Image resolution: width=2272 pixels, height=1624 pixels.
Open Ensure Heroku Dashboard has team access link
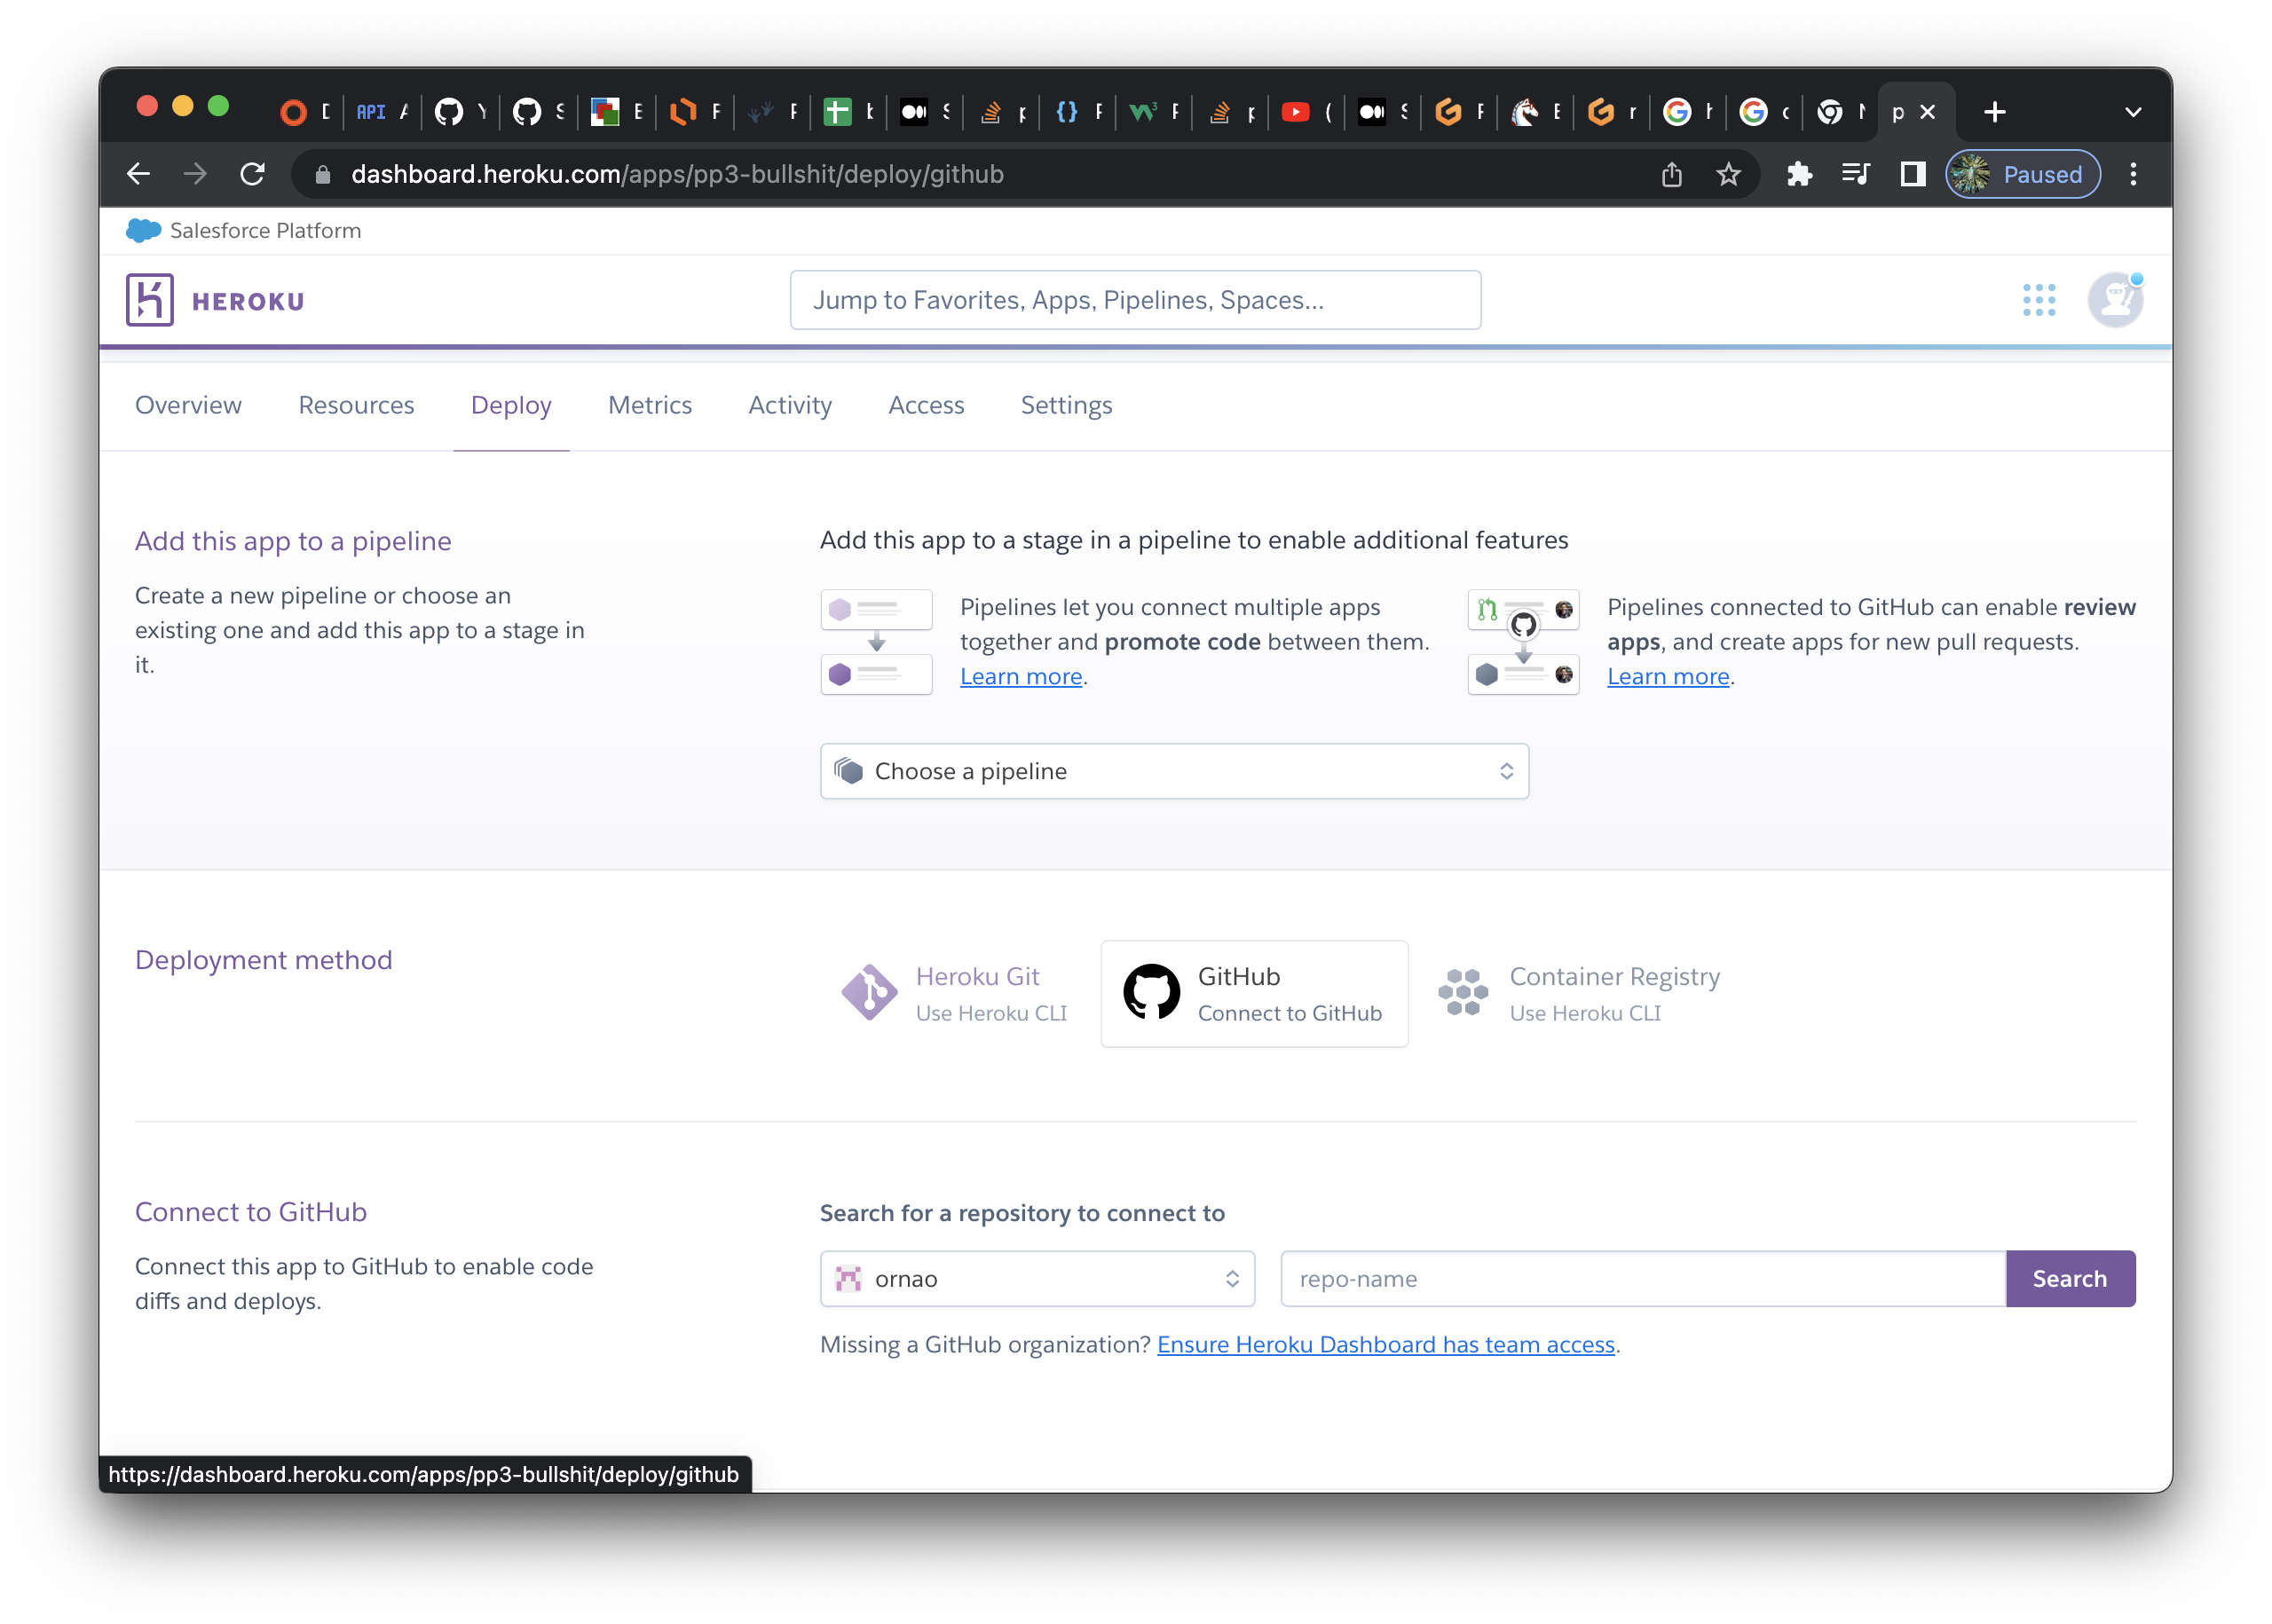click(1386, 1345)
